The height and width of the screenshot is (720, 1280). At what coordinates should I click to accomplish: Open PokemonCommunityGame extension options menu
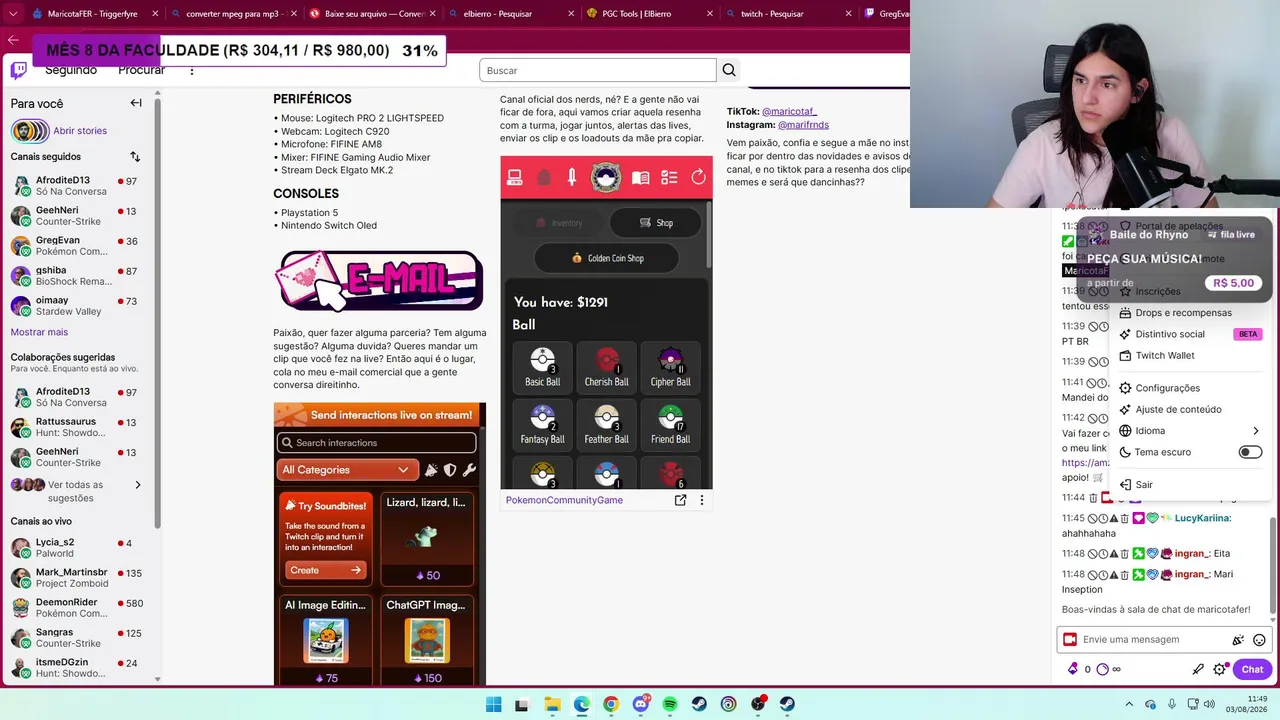(x=701, y=500)
